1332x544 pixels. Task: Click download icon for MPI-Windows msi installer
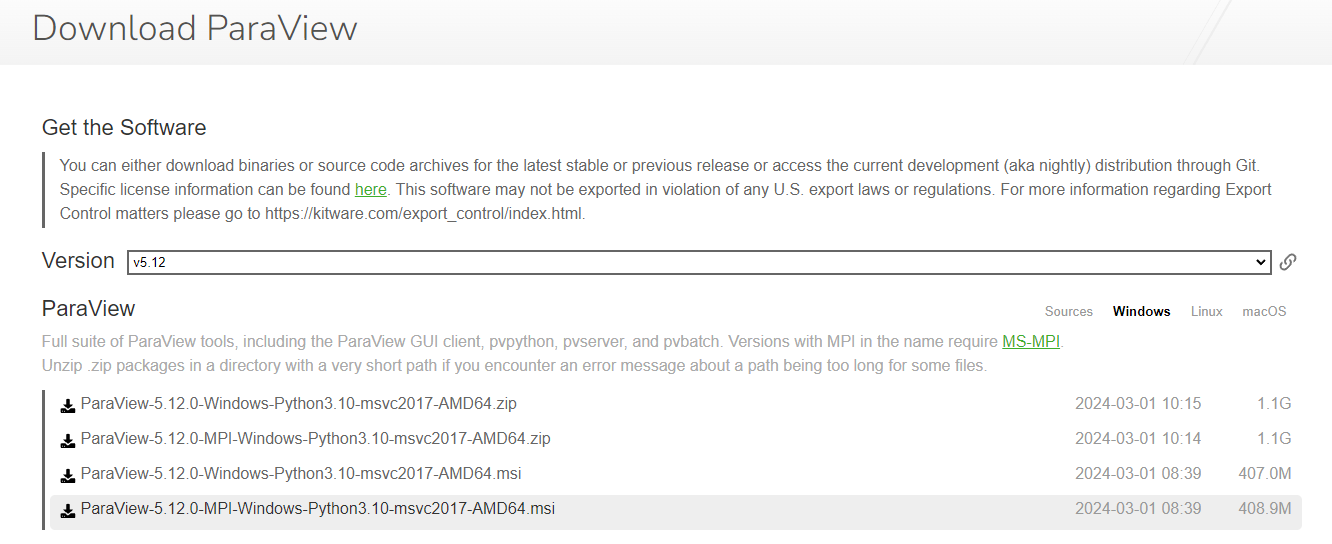tap(68, 510)
